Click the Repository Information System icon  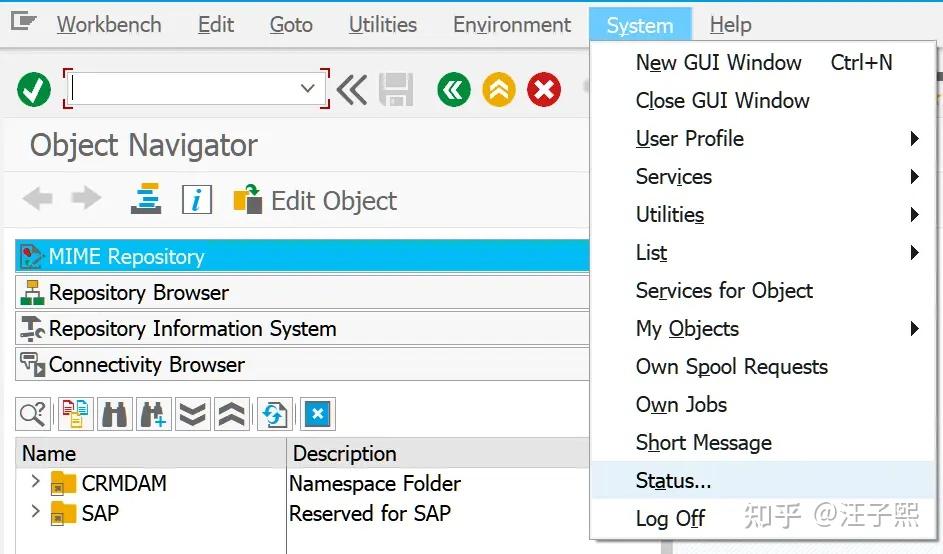coord(32,328)
